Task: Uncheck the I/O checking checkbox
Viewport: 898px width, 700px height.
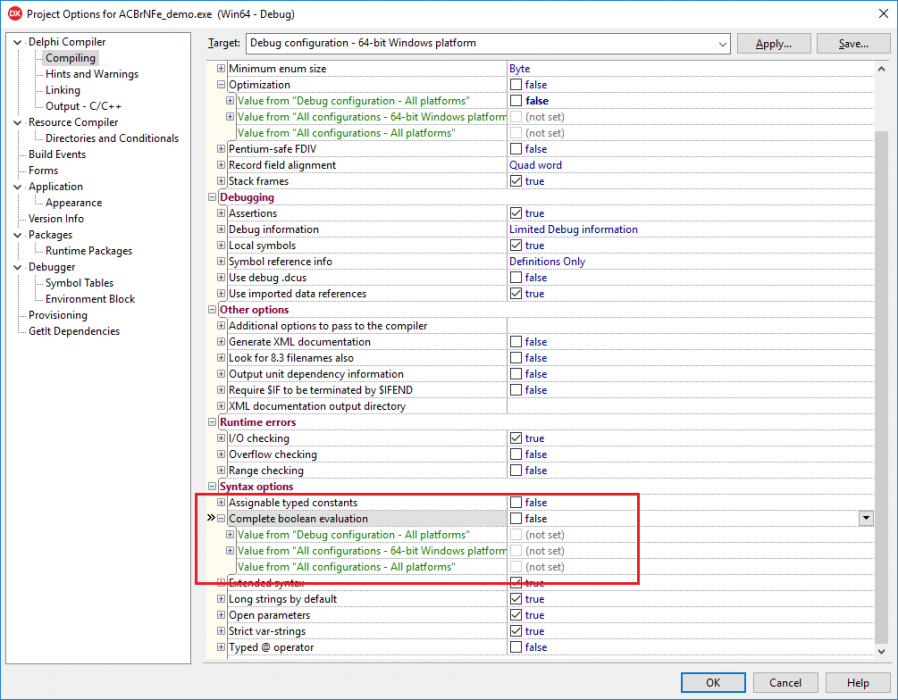Action: [515, 438]
